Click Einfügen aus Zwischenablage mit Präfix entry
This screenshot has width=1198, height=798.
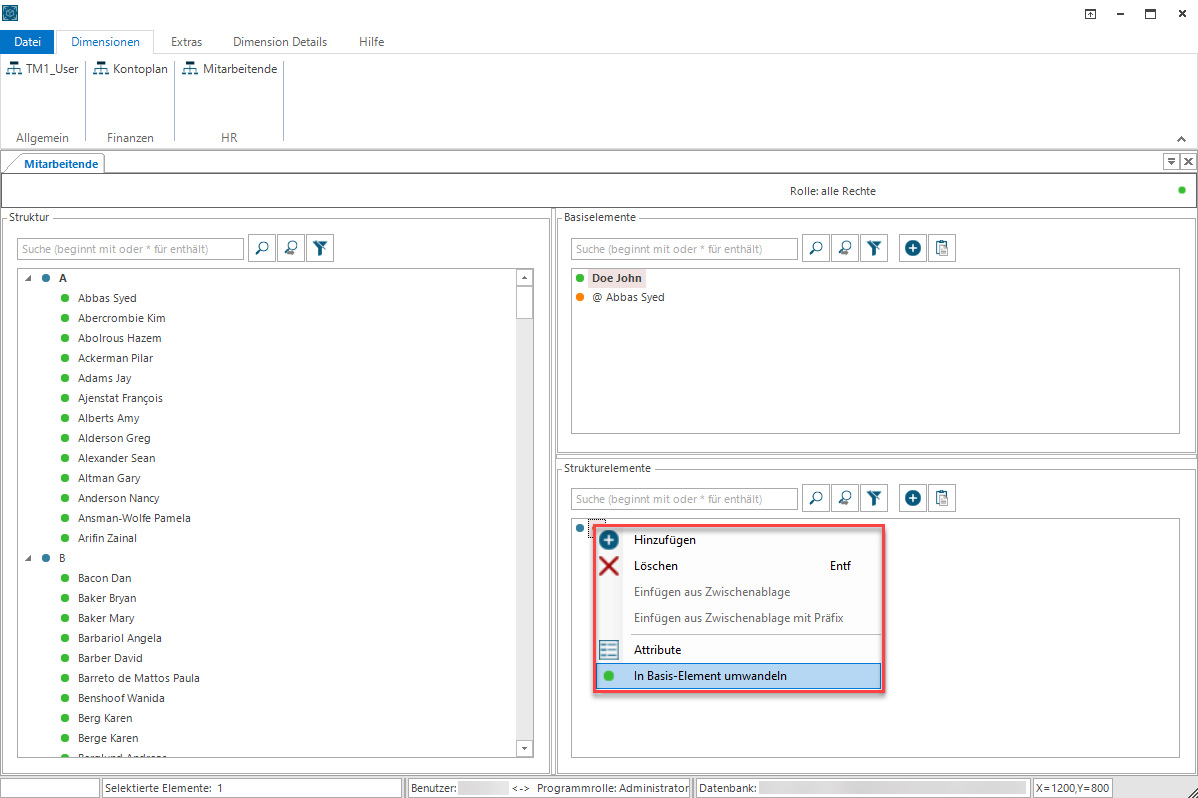738,618
